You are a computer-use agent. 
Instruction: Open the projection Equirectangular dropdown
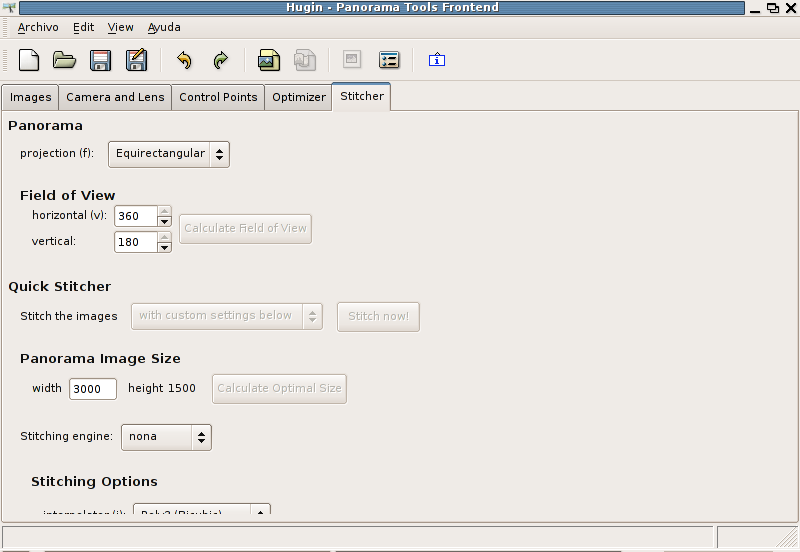click(169, 154)
